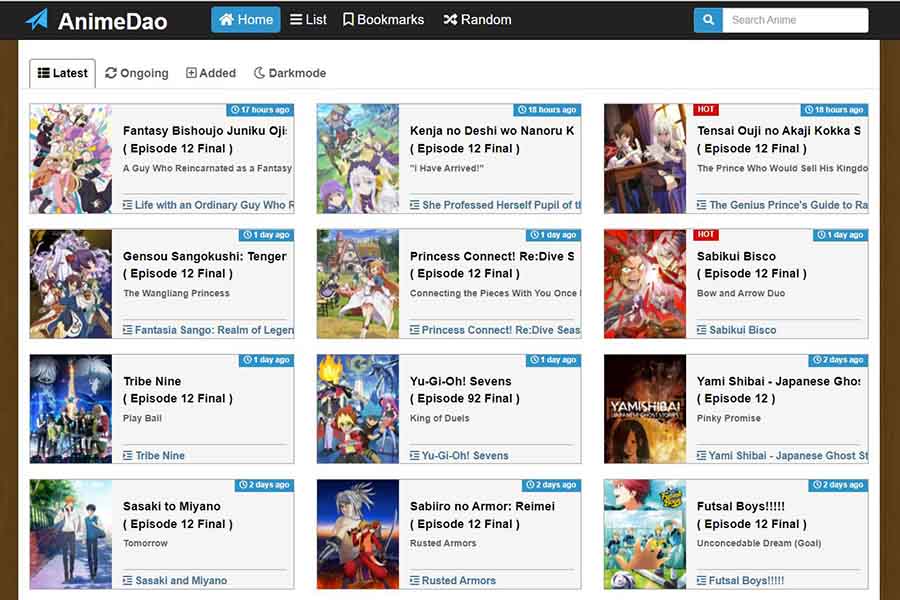Open Tribe Nine episode title
This screenshot has width=900, height=600.
(x=178, y=389)
